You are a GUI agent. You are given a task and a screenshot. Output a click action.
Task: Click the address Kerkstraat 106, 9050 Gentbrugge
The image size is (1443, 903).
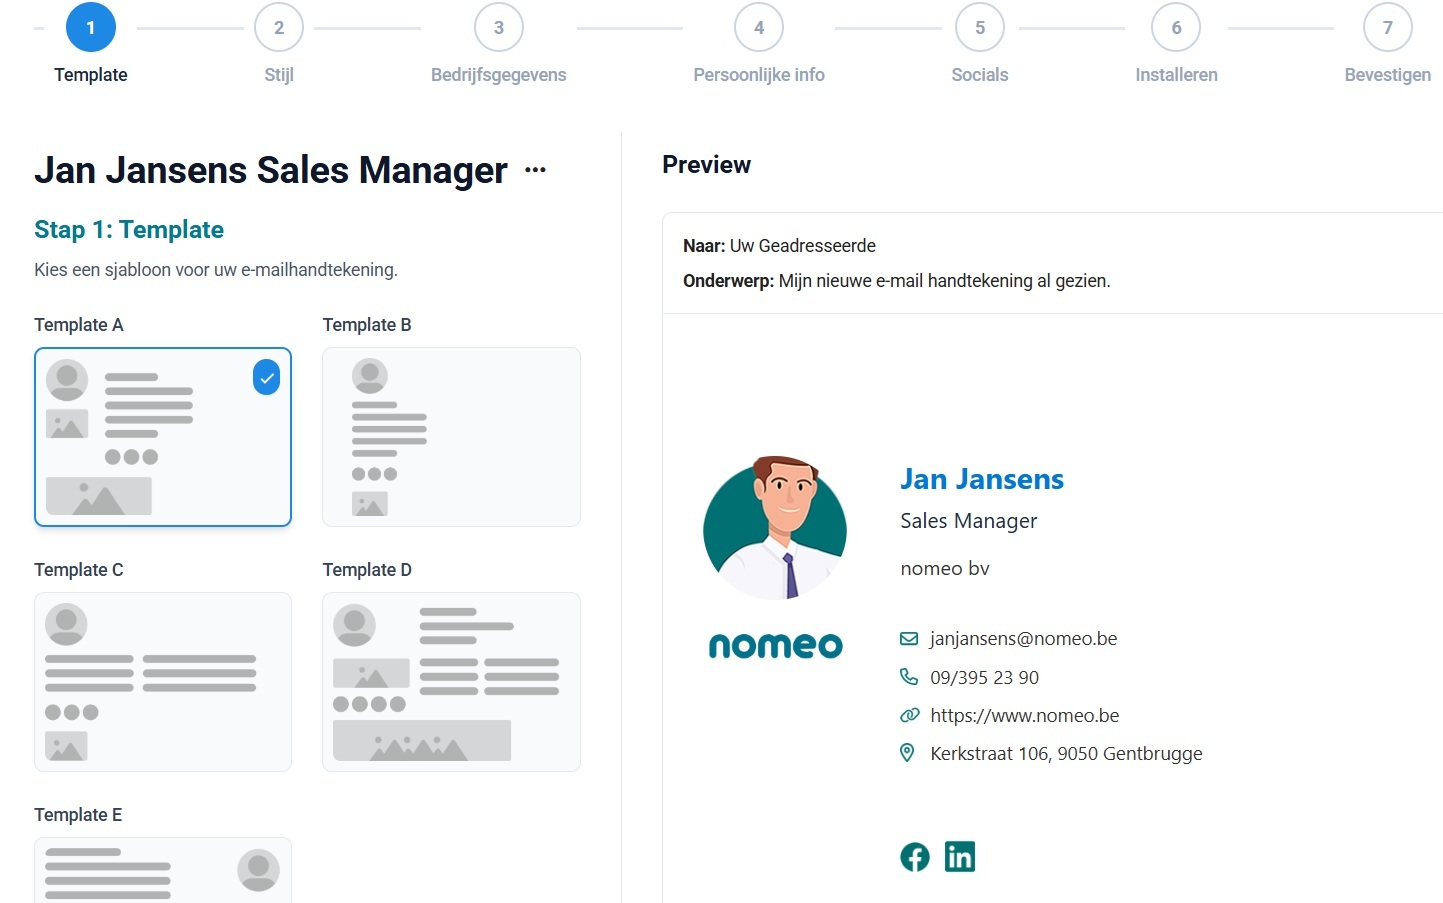point(1067,753)
